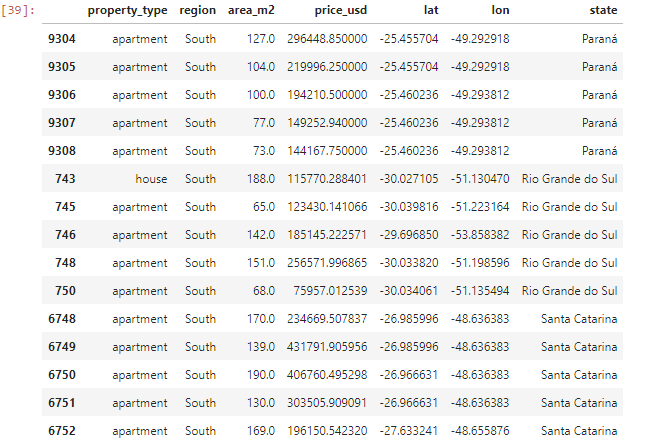Click area value 188.0
The height and width of the screenshot is (442, 664).
(259, 179)
